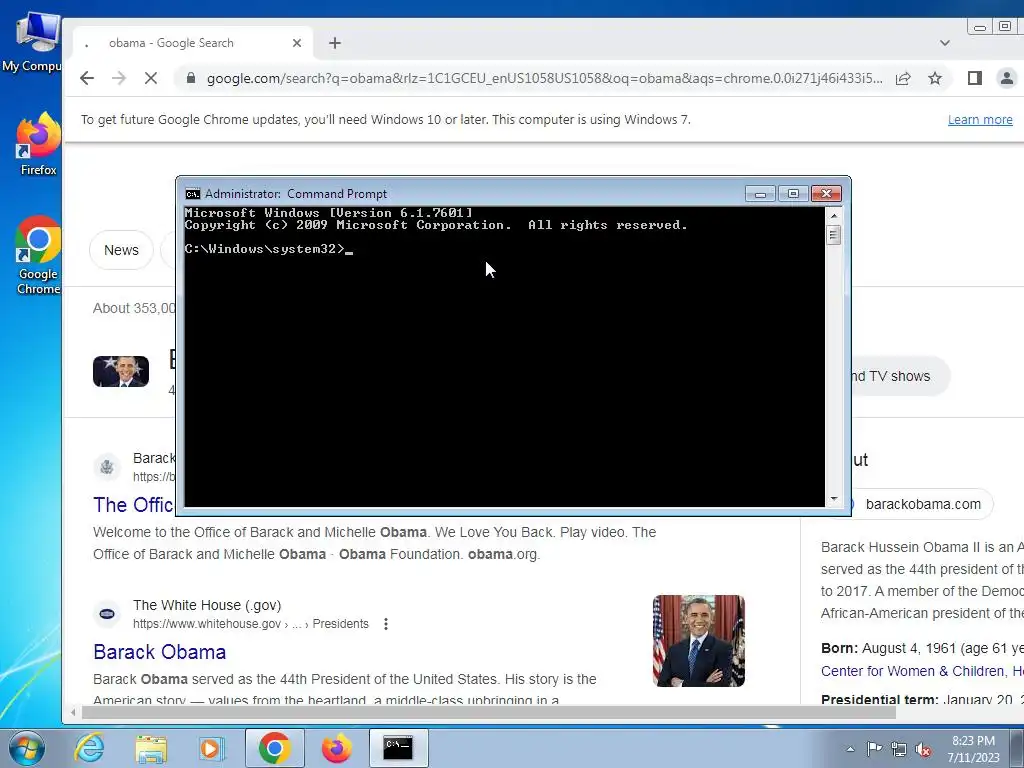1024x768 pixels.
Task: Click Barack result site favicon
Action: tap(107, 467)
